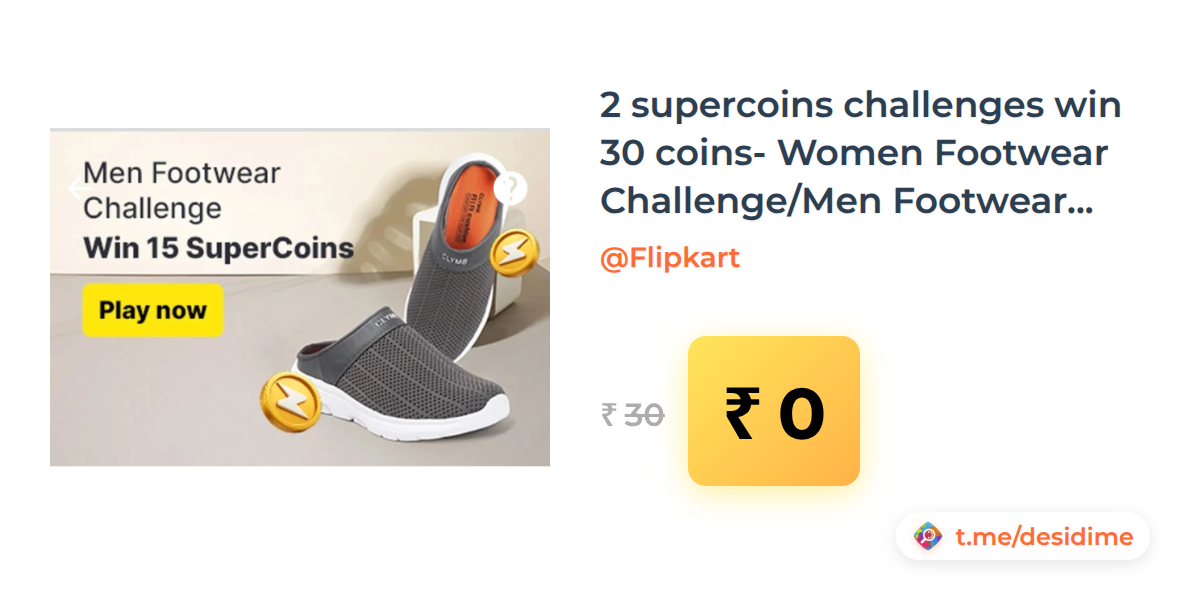1200x600 pixels.
Task: Click the SuperCoin near the lower shoe's heel
Action: point(290,402)
